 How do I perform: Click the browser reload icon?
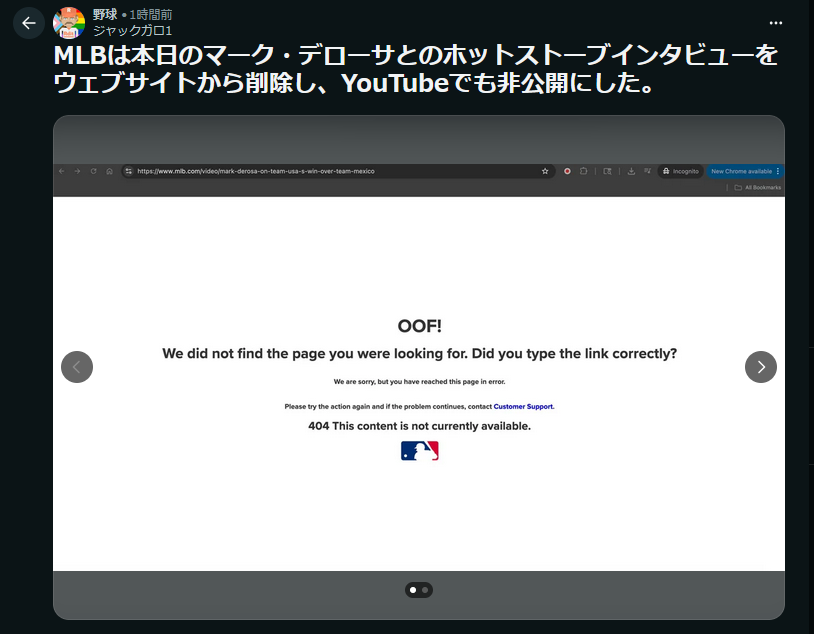(x=93, y=171)
